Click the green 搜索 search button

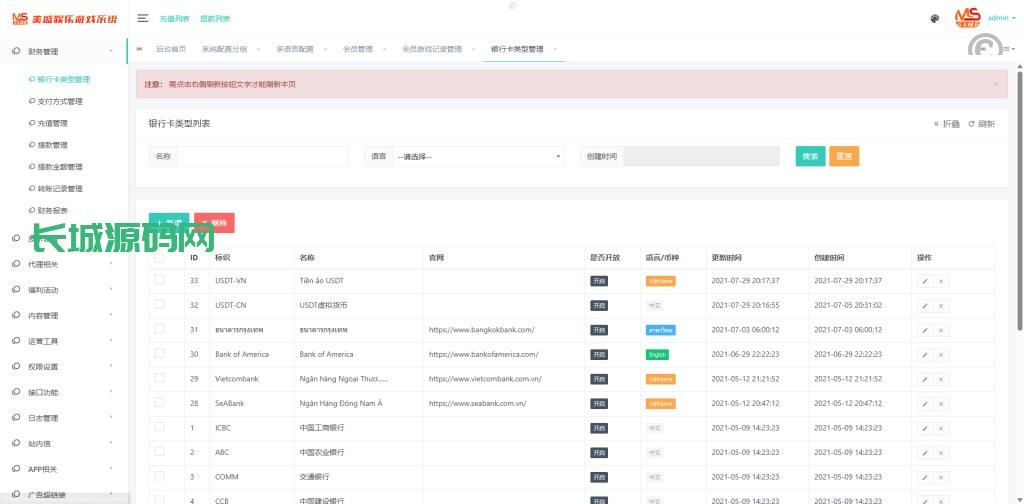pyautogui.click(x=810, y=156)
